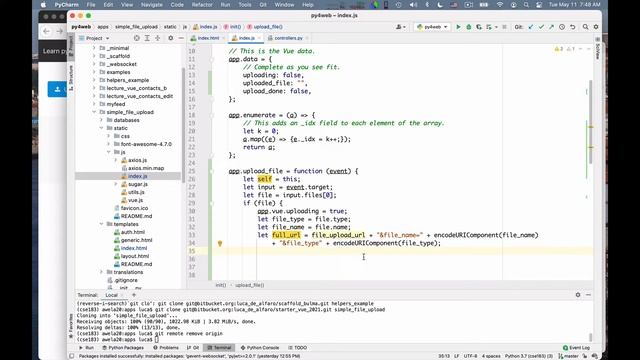
Task: Push commits with the arrow icon
Action: (551, 27)
